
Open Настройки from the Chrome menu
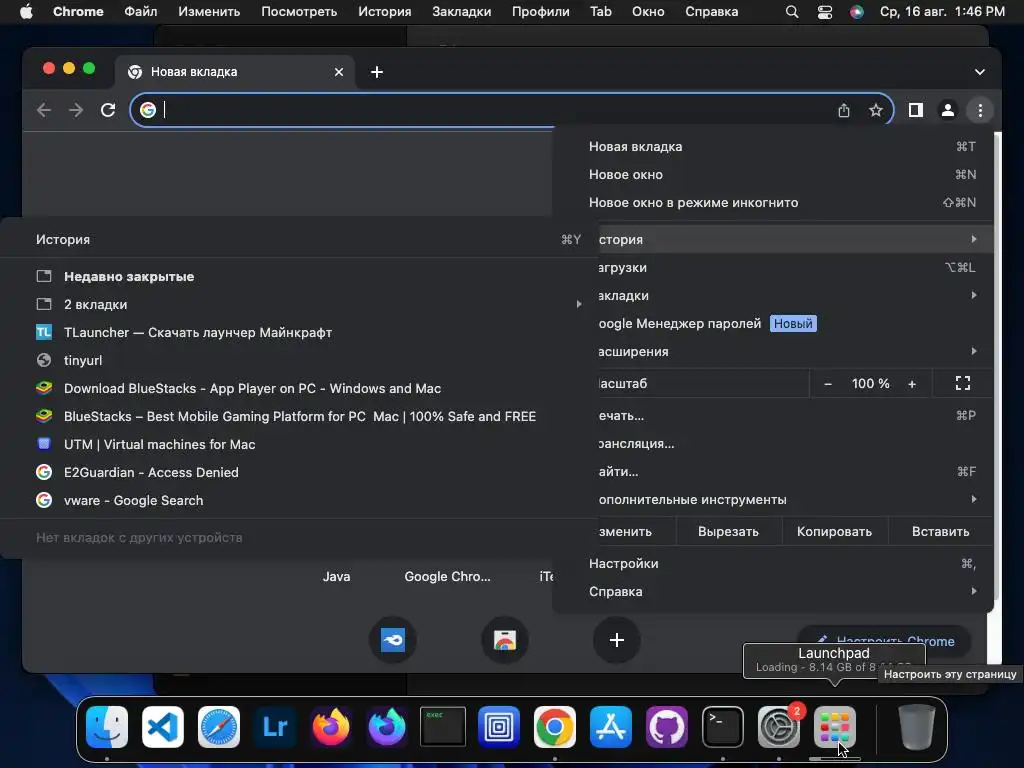click(773, 564)
